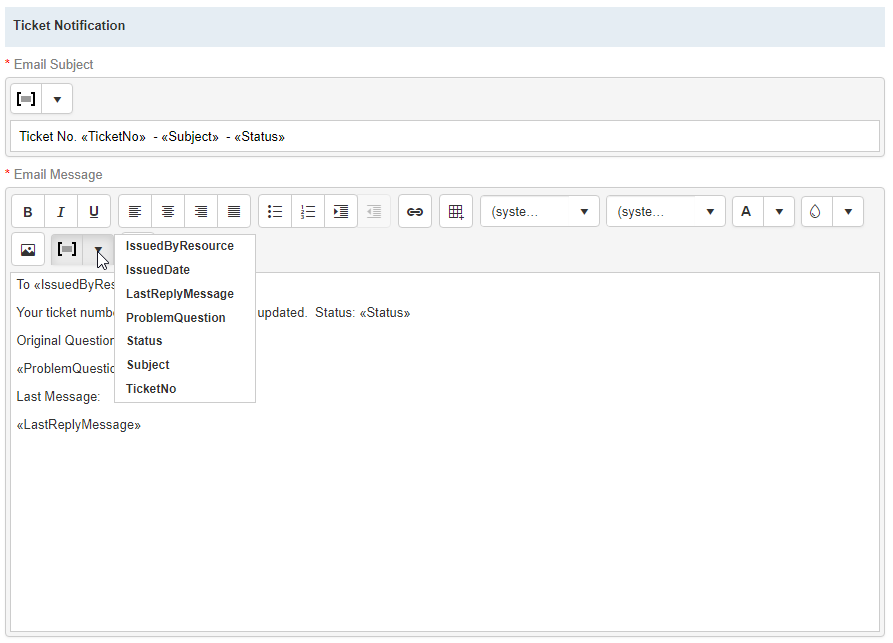Image resolution: width=893 pixels, height=643 pixels.
Task: Open the font family dropdown
Action: coord(540,212)
